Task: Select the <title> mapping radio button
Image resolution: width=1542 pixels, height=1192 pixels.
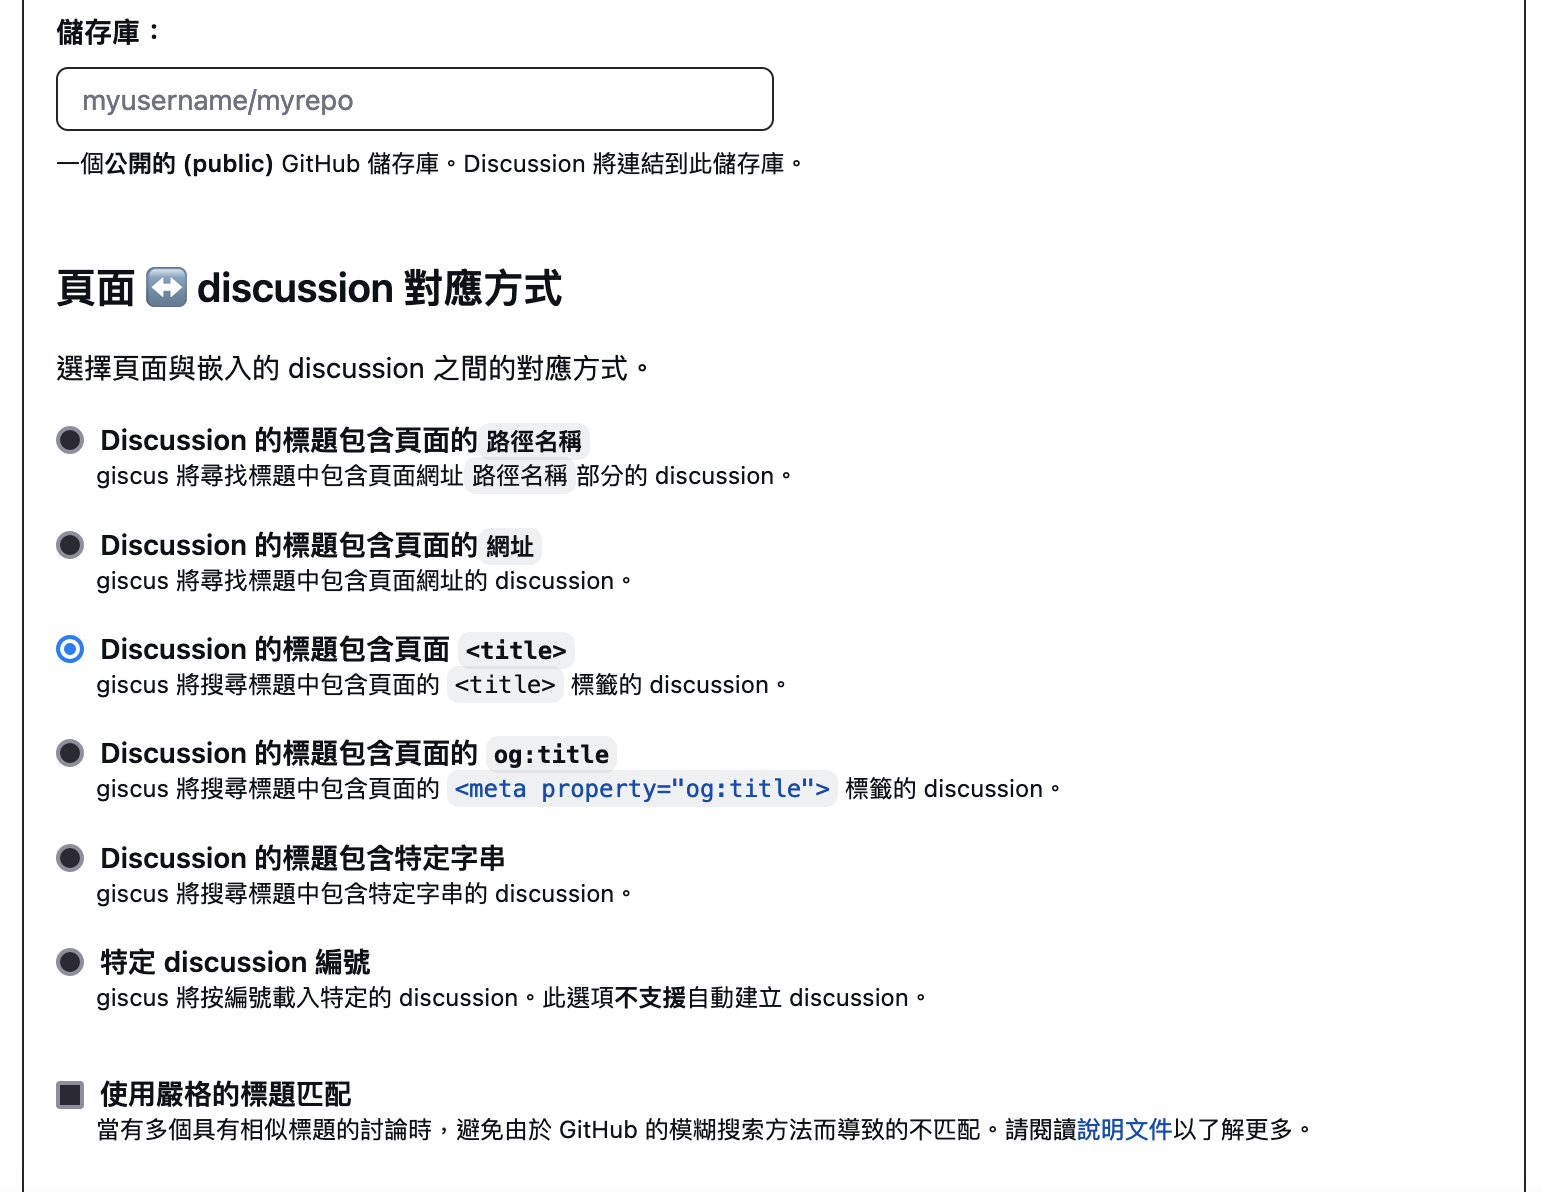Action: (x=70, y=649)
